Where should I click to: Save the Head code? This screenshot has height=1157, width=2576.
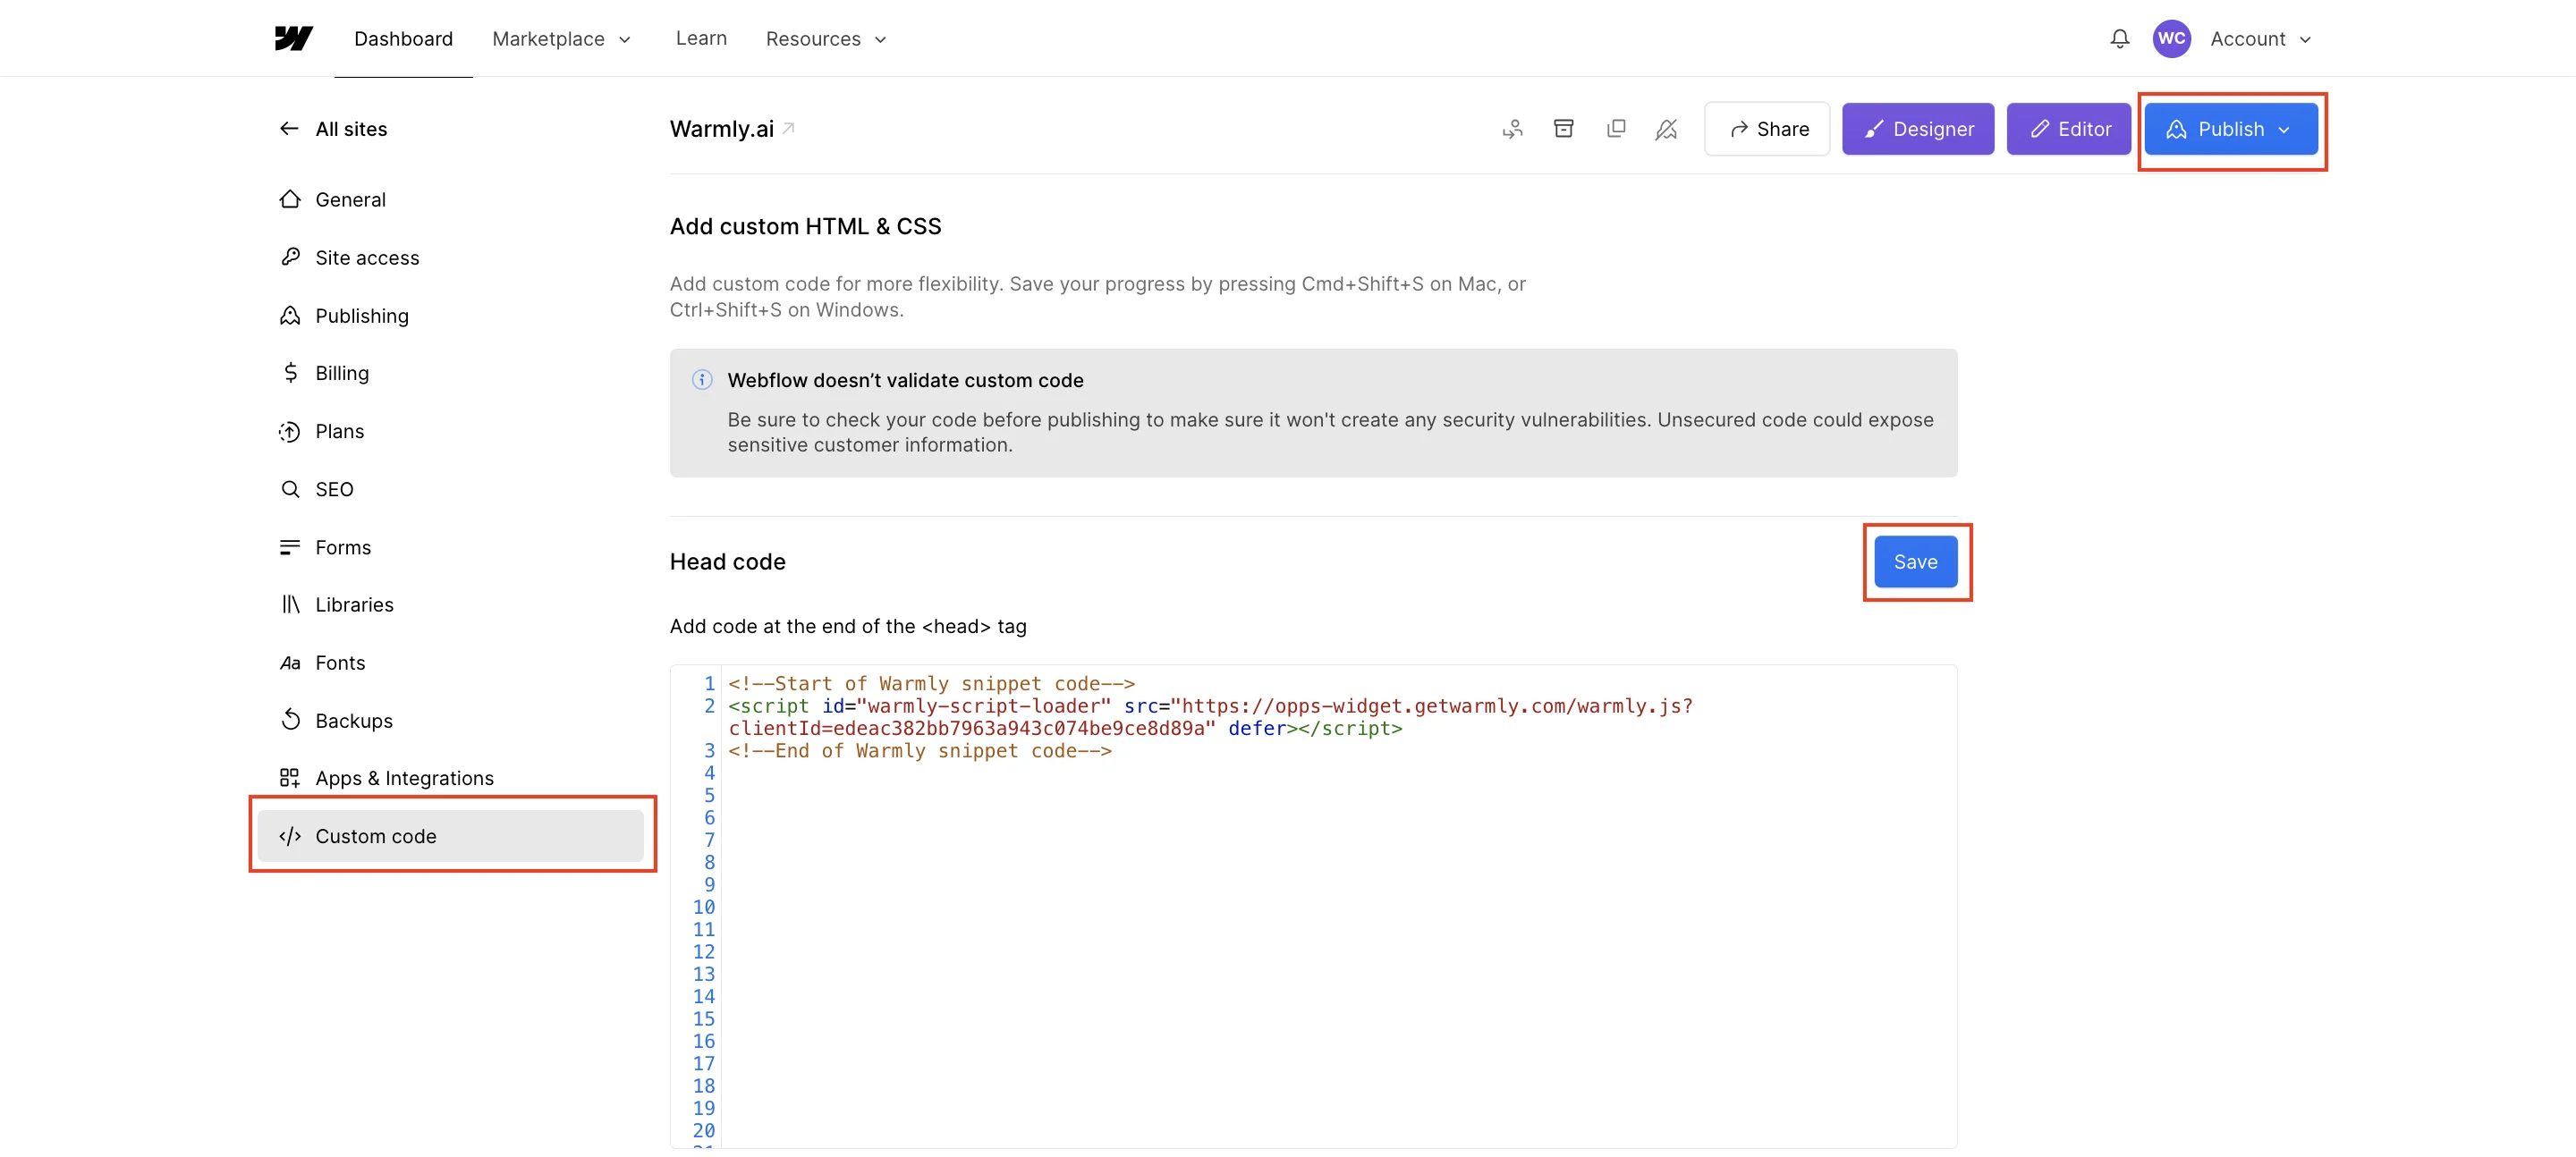(x=1915, y=561)
